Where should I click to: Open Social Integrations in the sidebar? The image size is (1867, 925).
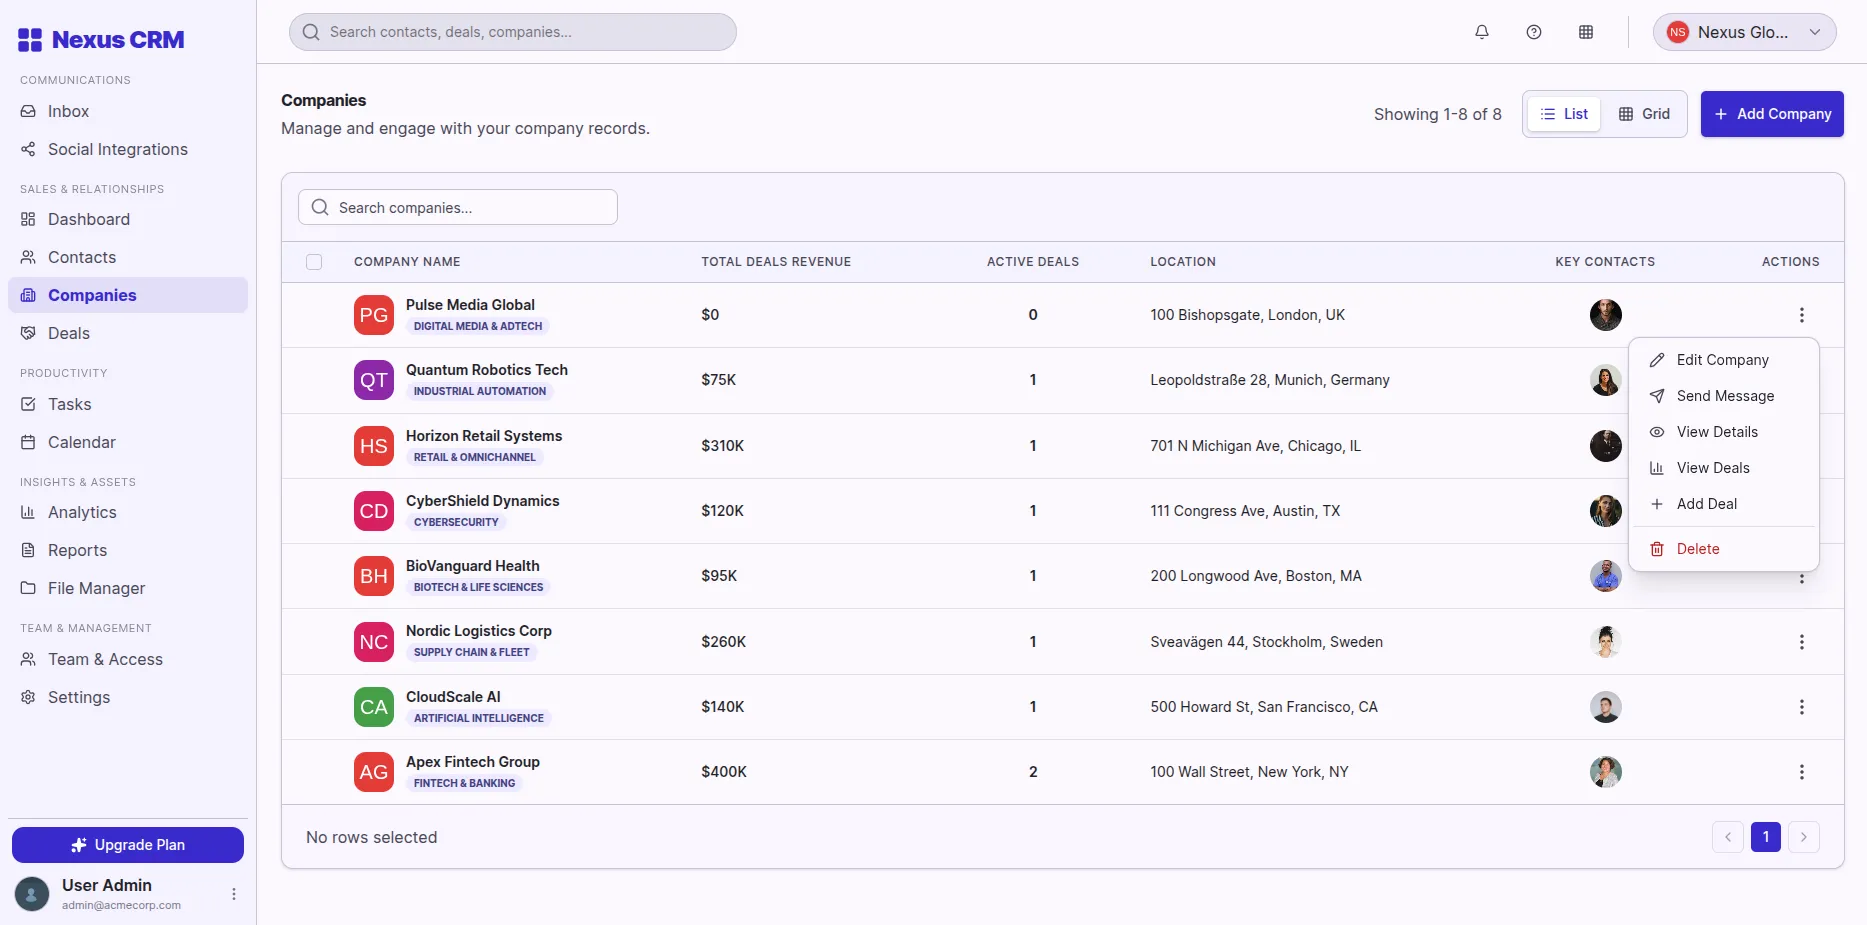tap(128, 149)
